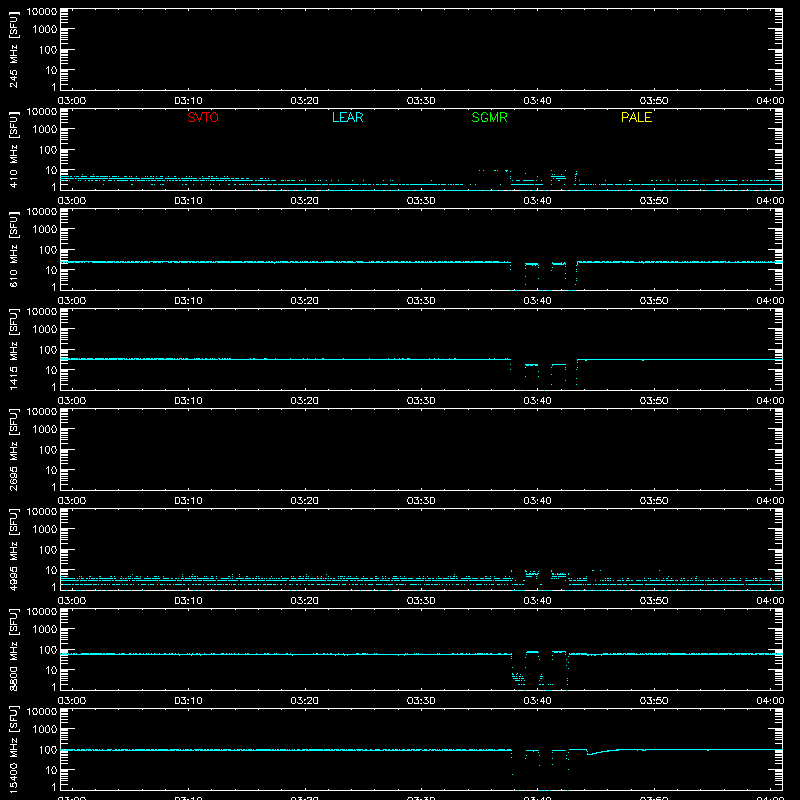
Task: Click the yellow PALE station label
Action: [636, 117]
